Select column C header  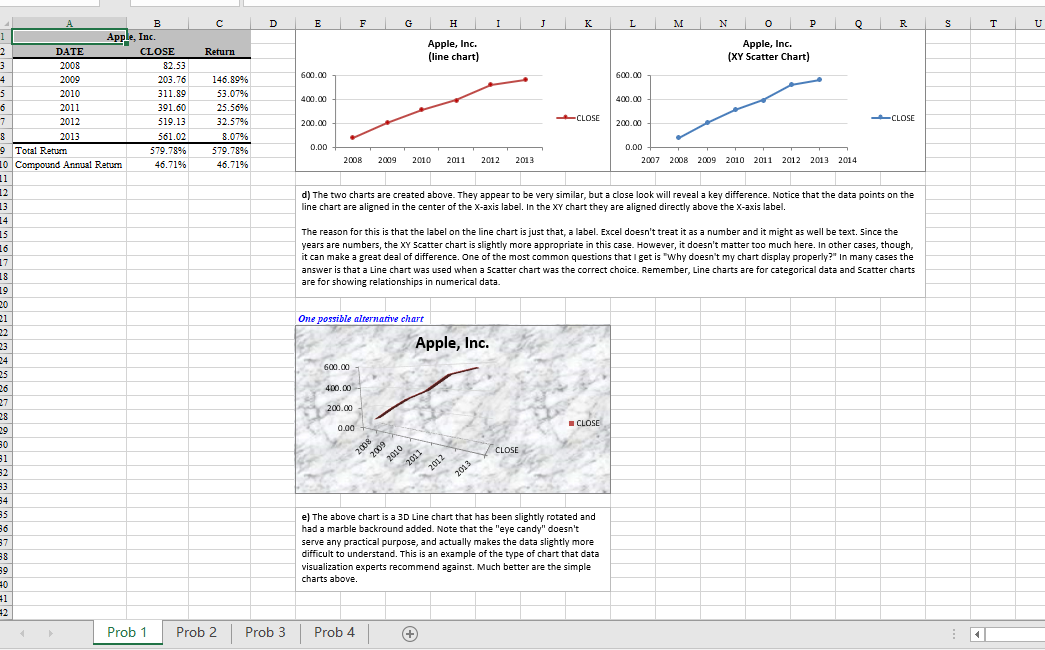coord(219,23)
